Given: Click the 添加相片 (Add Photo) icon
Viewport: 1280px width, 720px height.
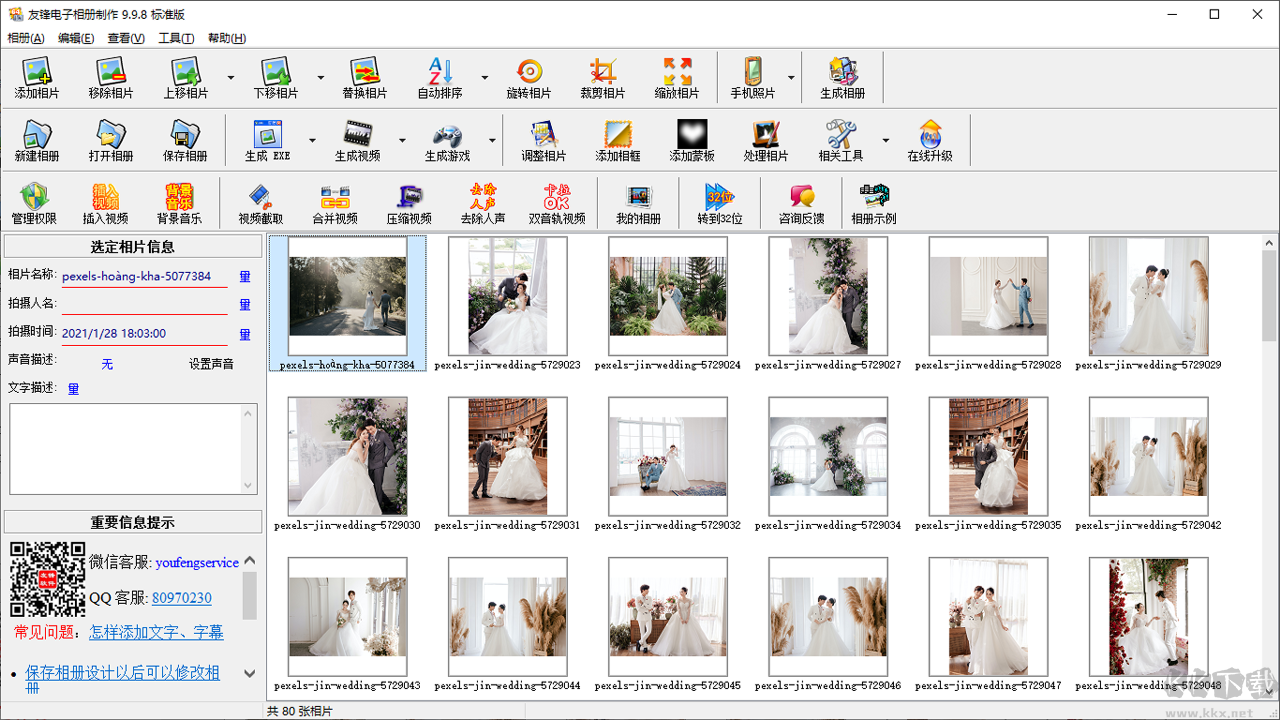Looking at the screenshot, I should coord(37,78).
